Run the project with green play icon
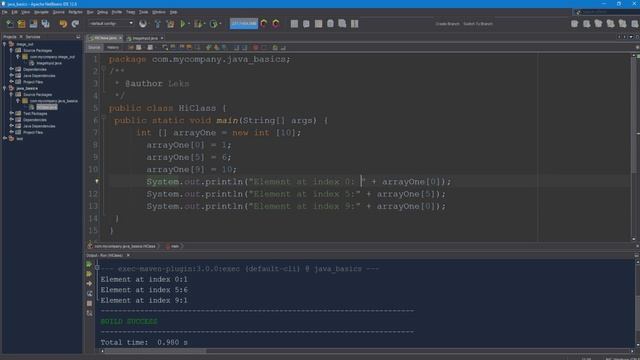The width and height of the screenshot is (640, 360). 183,24
